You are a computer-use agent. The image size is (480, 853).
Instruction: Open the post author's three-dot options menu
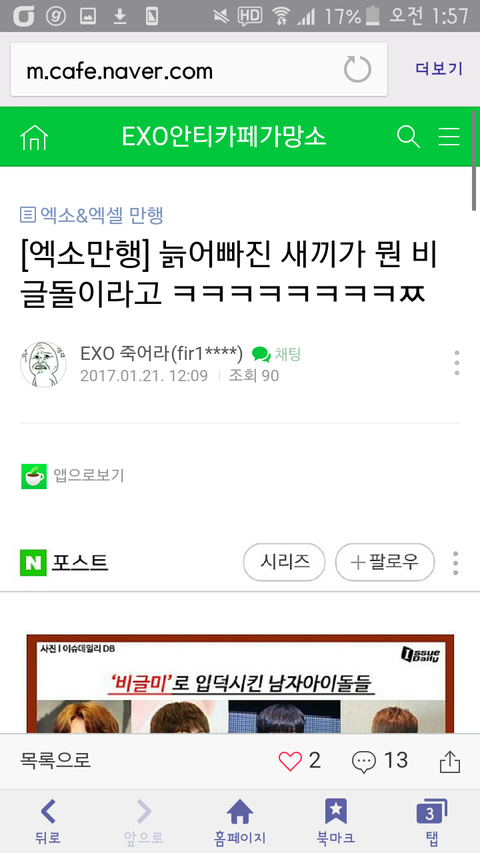457,363
